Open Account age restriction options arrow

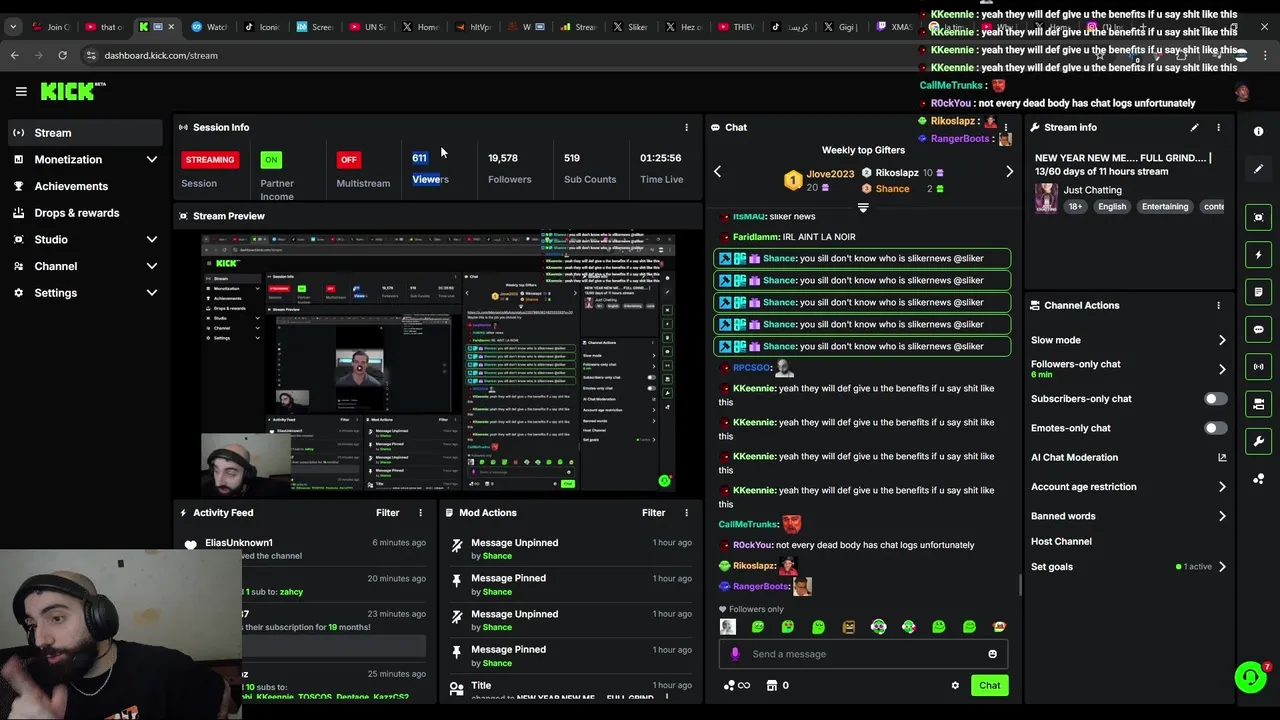[x=1222, y=487]
